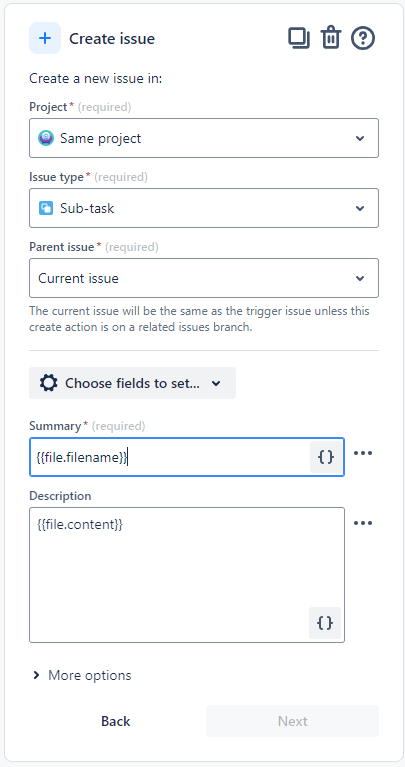Click the Back button
Screen dimensions: 405x767
click(x=116, y=721)
